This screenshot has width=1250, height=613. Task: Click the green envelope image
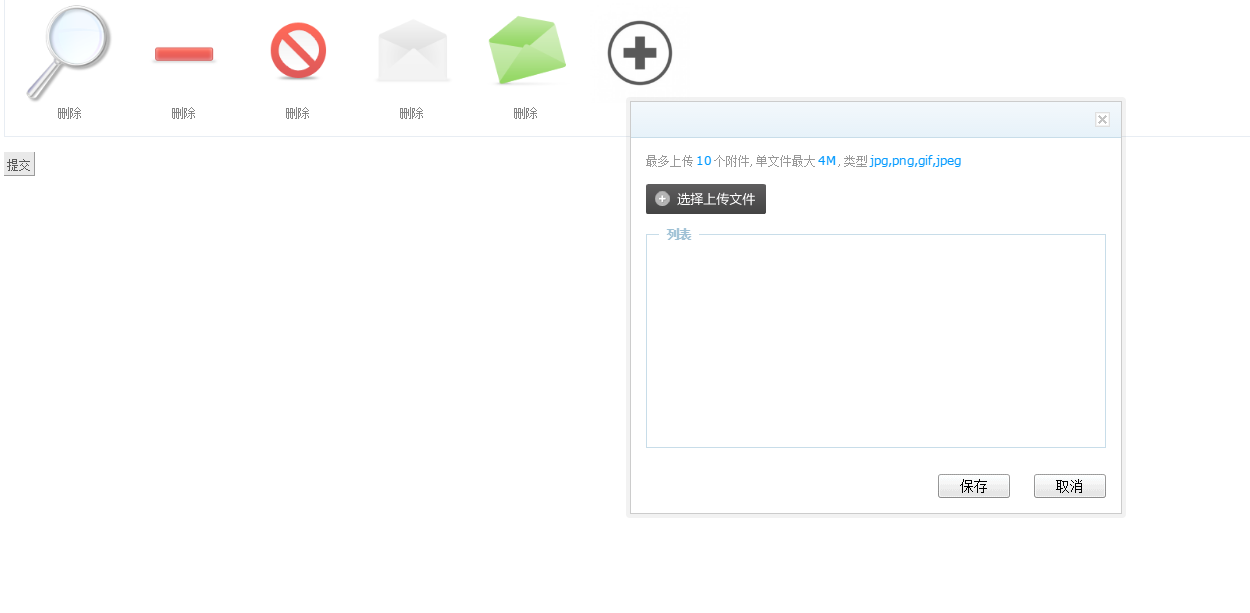pyautogui.click(x=527, y=51)
